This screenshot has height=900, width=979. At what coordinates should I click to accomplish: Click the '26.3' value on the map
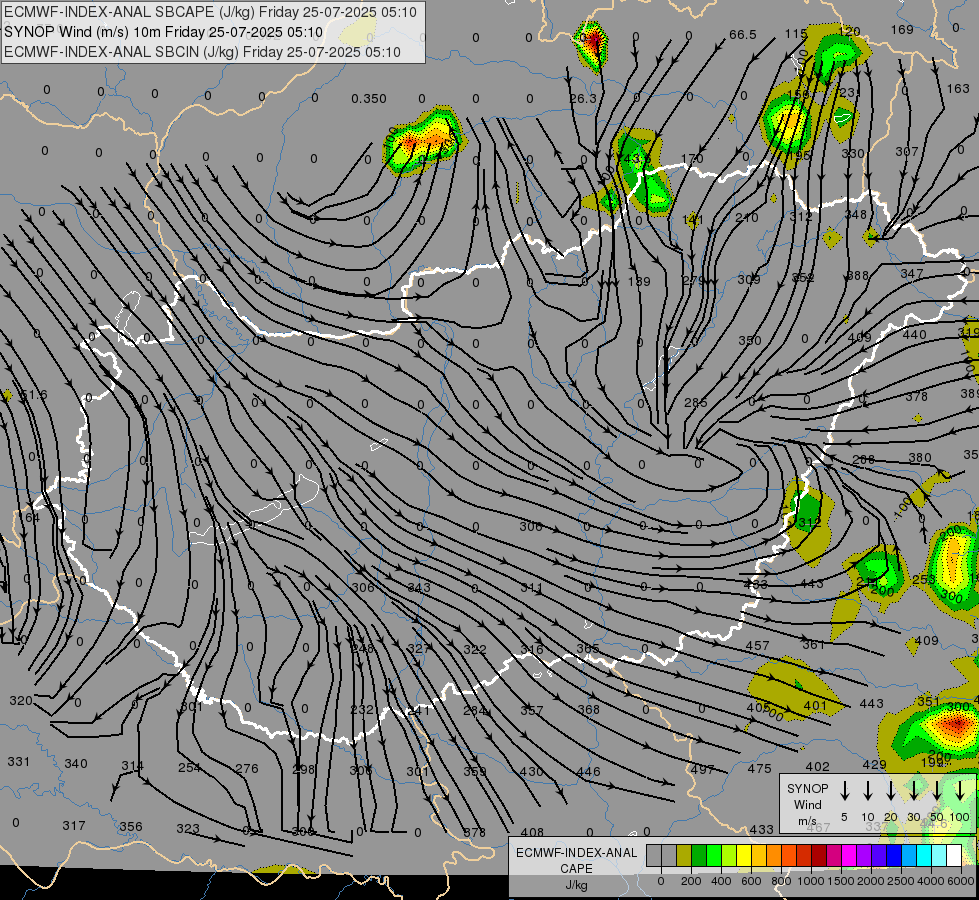pyautogui.click(x=583, y=99)
